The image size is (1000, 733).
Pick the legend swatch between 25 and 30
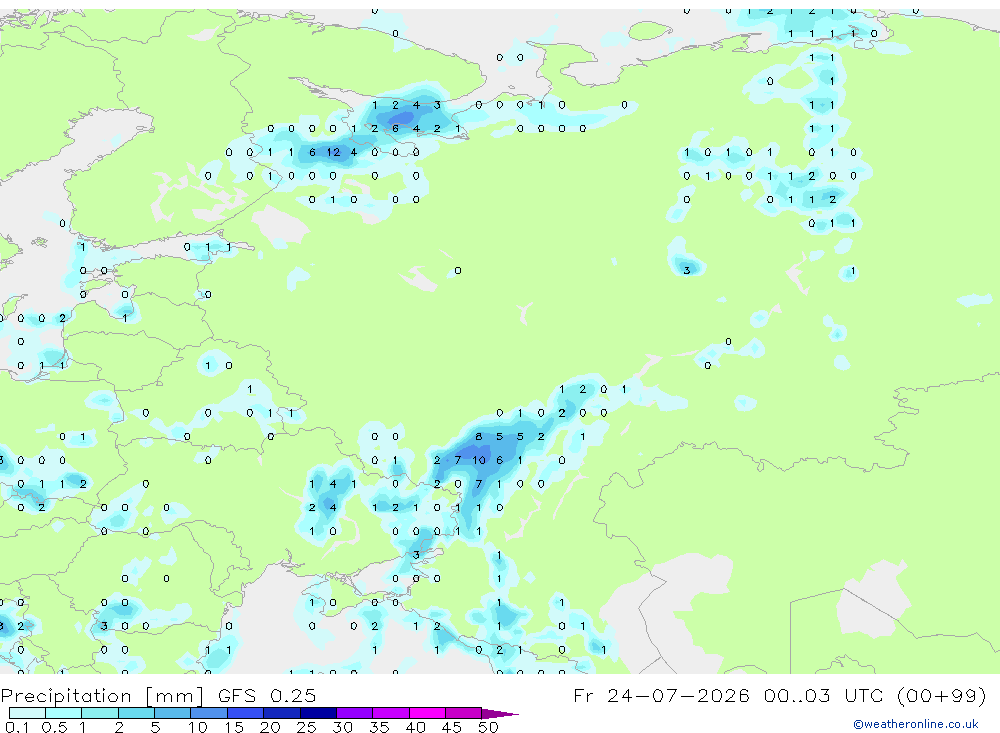(x=318, y=713)
